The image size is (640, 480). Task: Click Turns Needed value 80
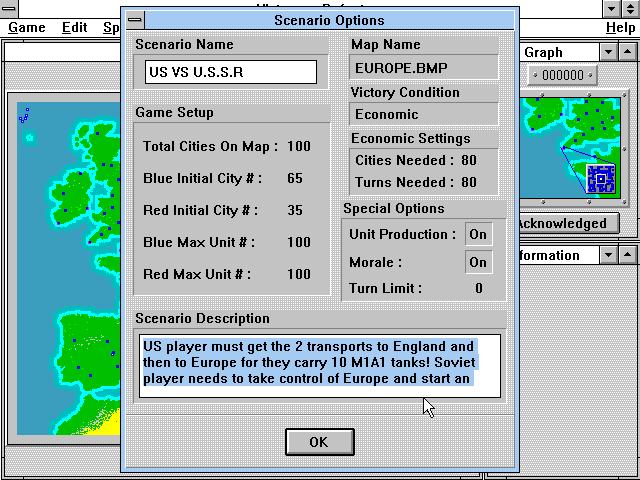tap(469, 182)
